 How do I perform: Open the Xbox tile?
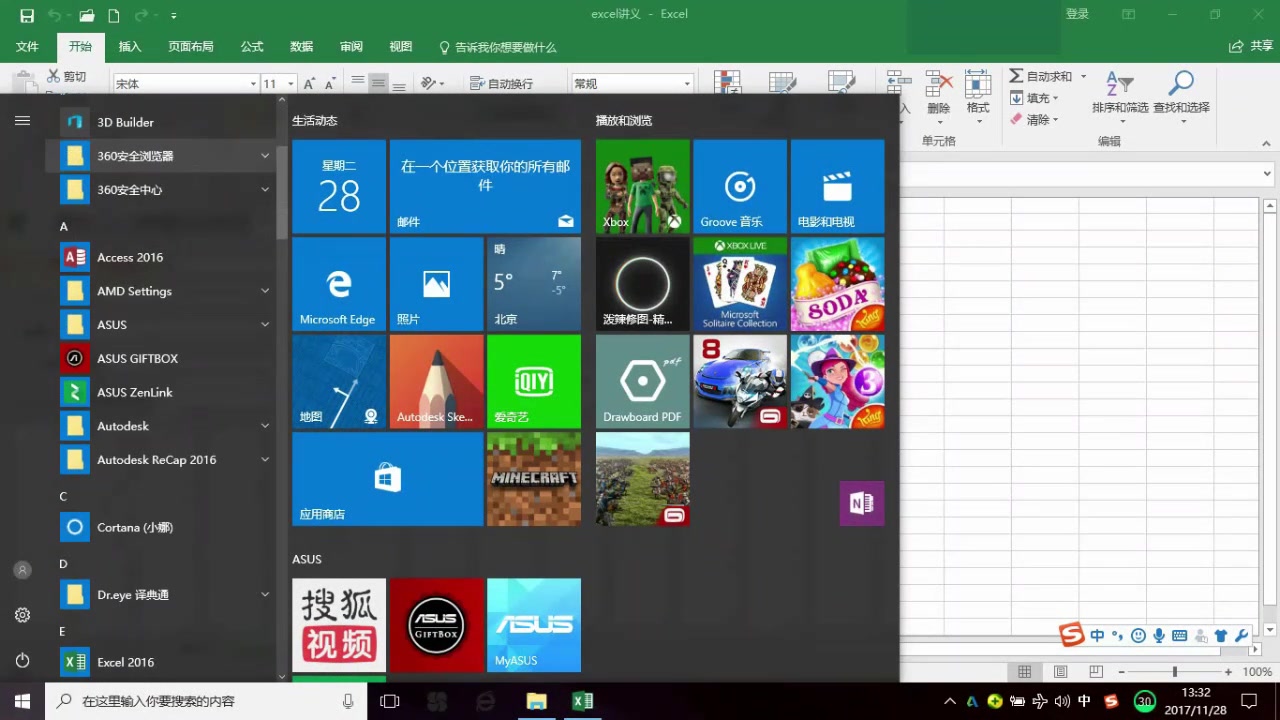point(643,186)
